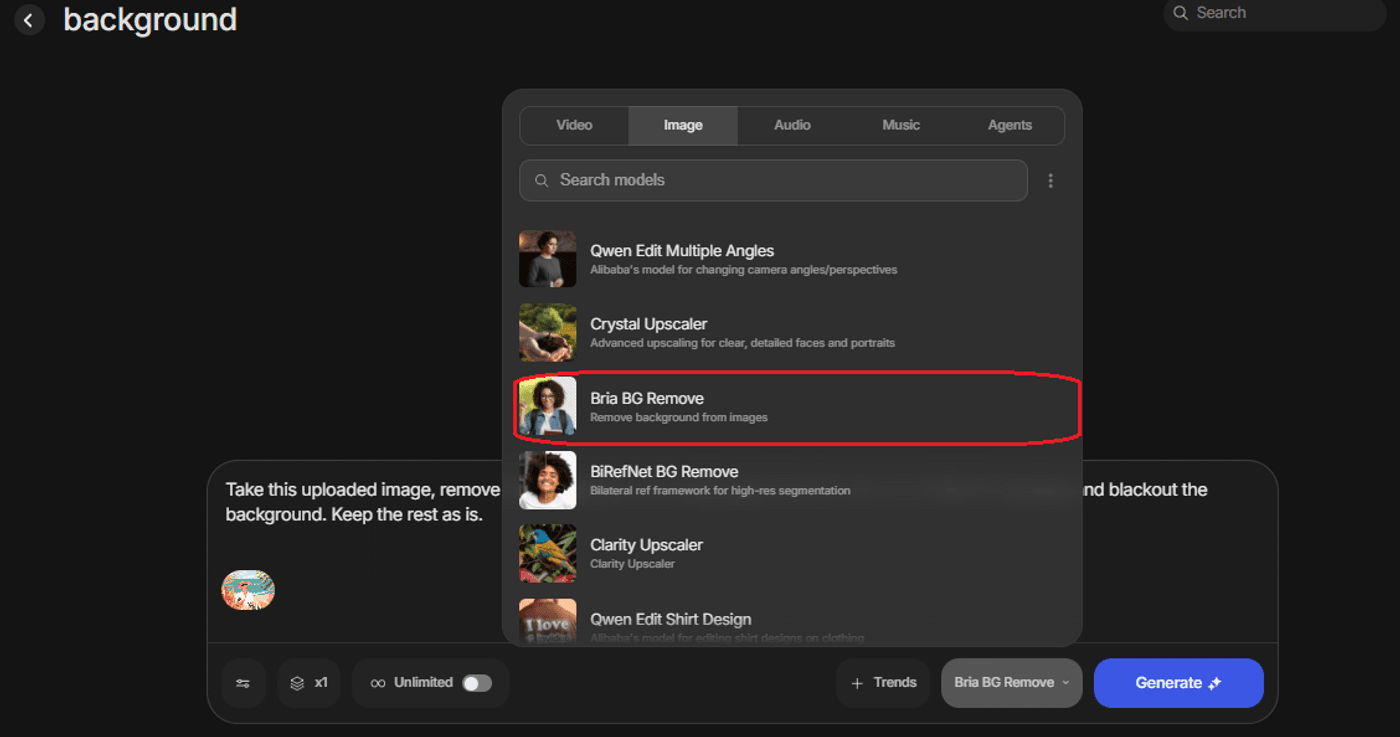Open the three-dot options next to model search

click(1050, 181)
